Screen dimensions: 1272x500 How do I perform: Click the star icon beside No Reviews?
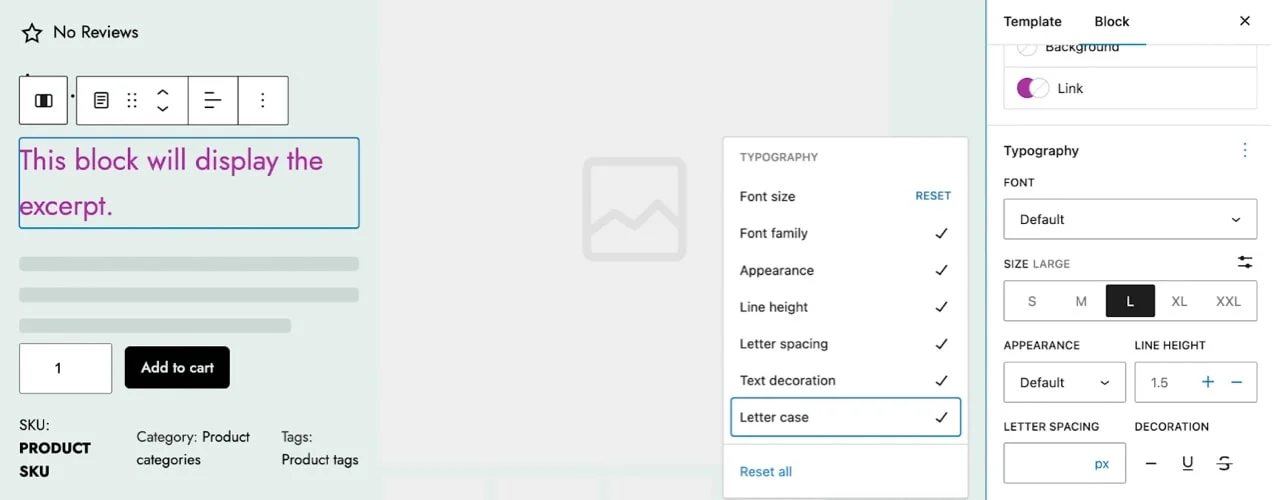tap(32, 33)
